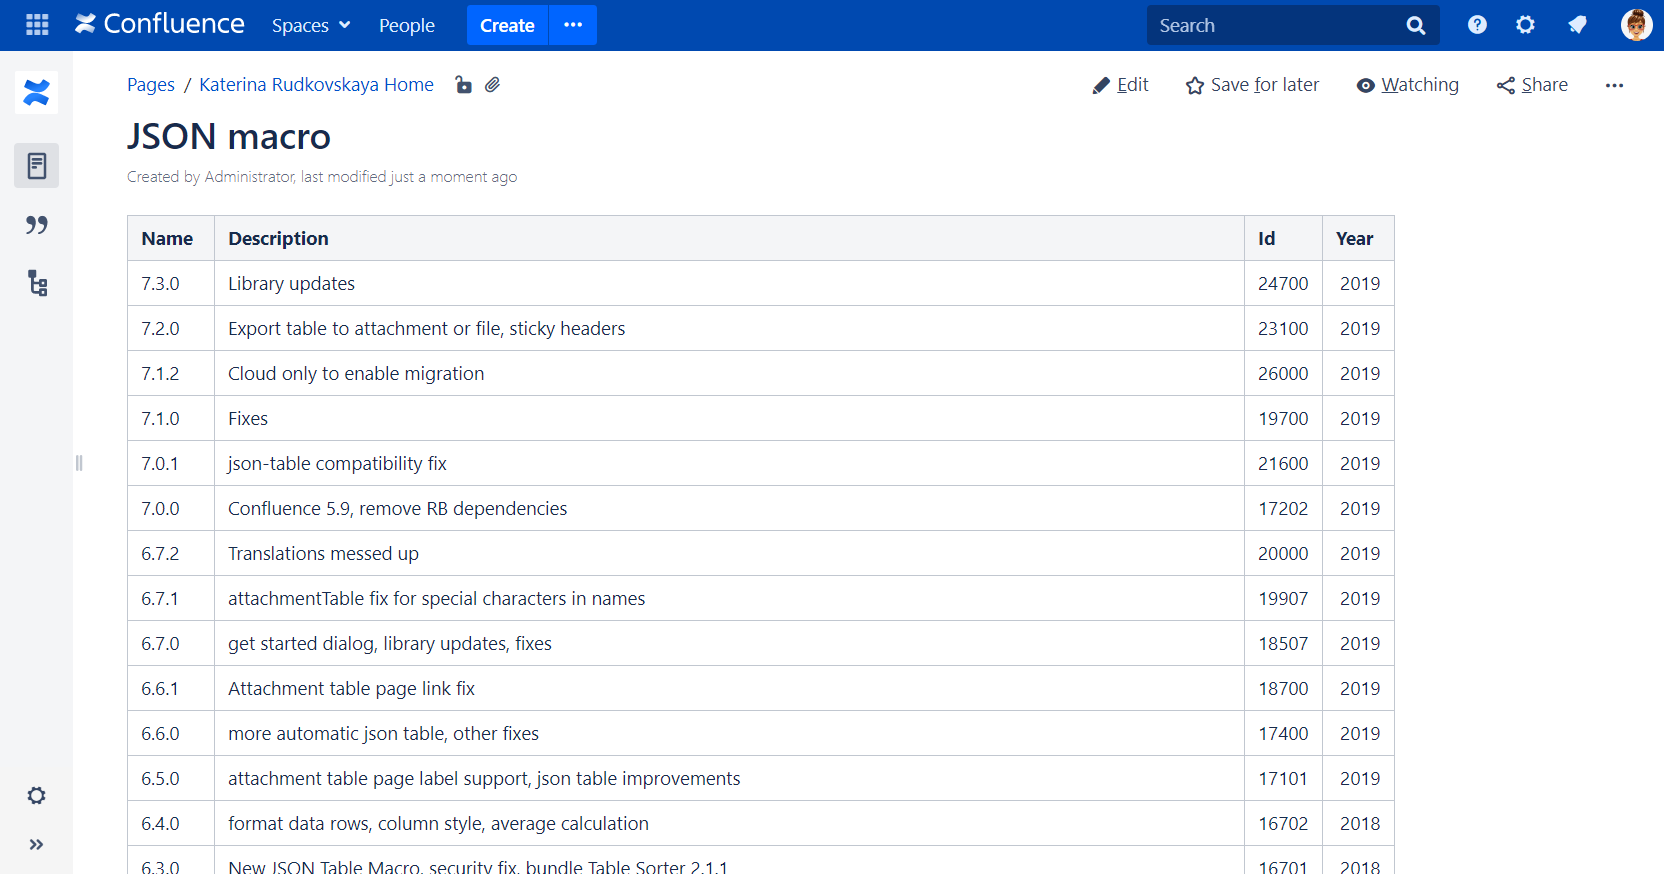Expand the Spaces dropdown menu

(x=311, y=25)
